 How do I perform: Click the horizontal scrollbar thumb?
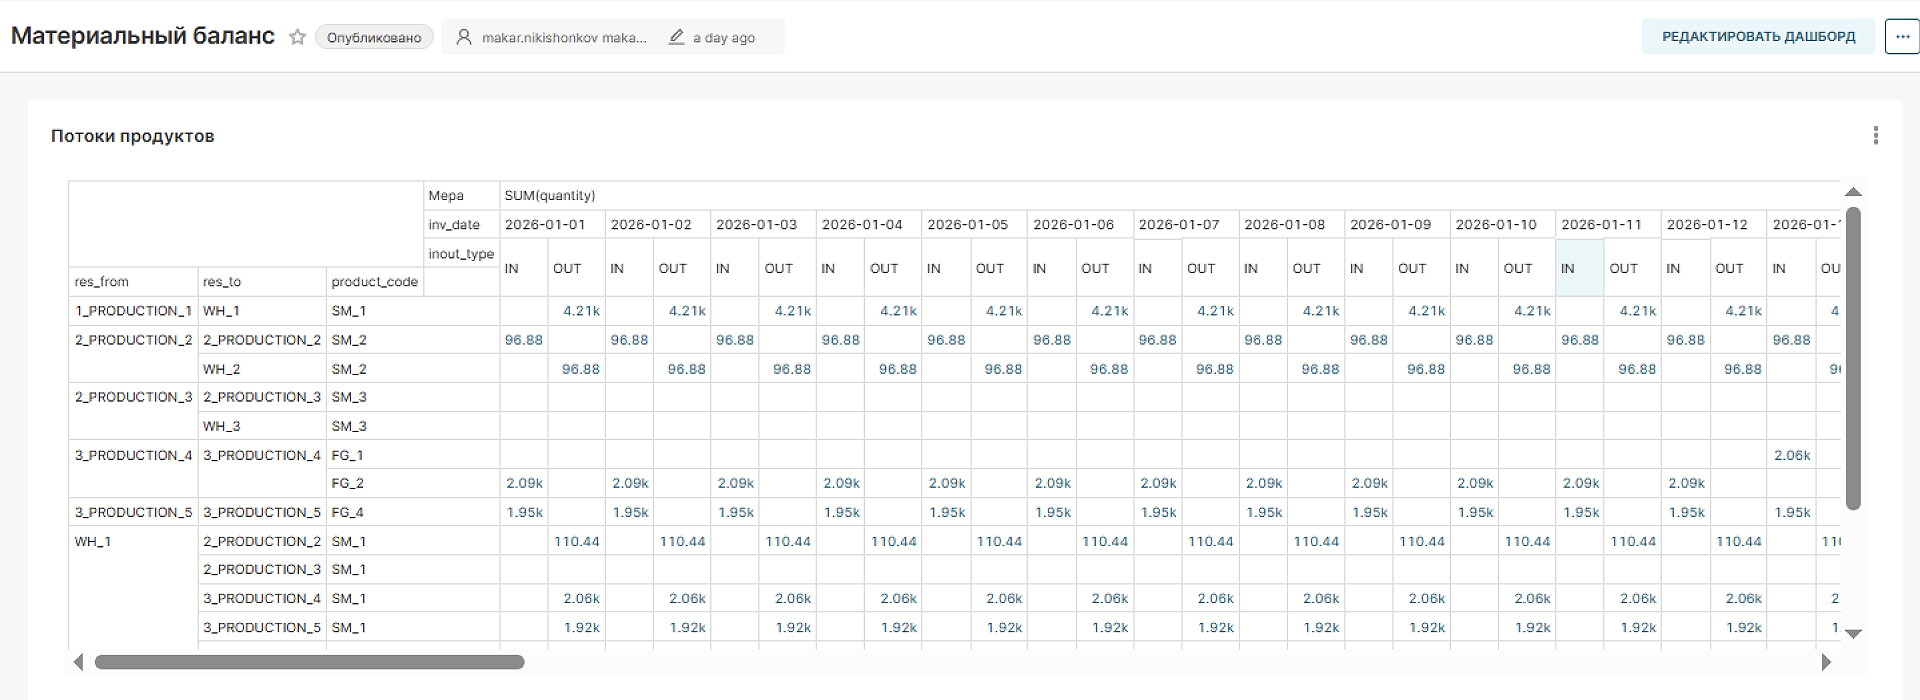(x=309, y=662)
